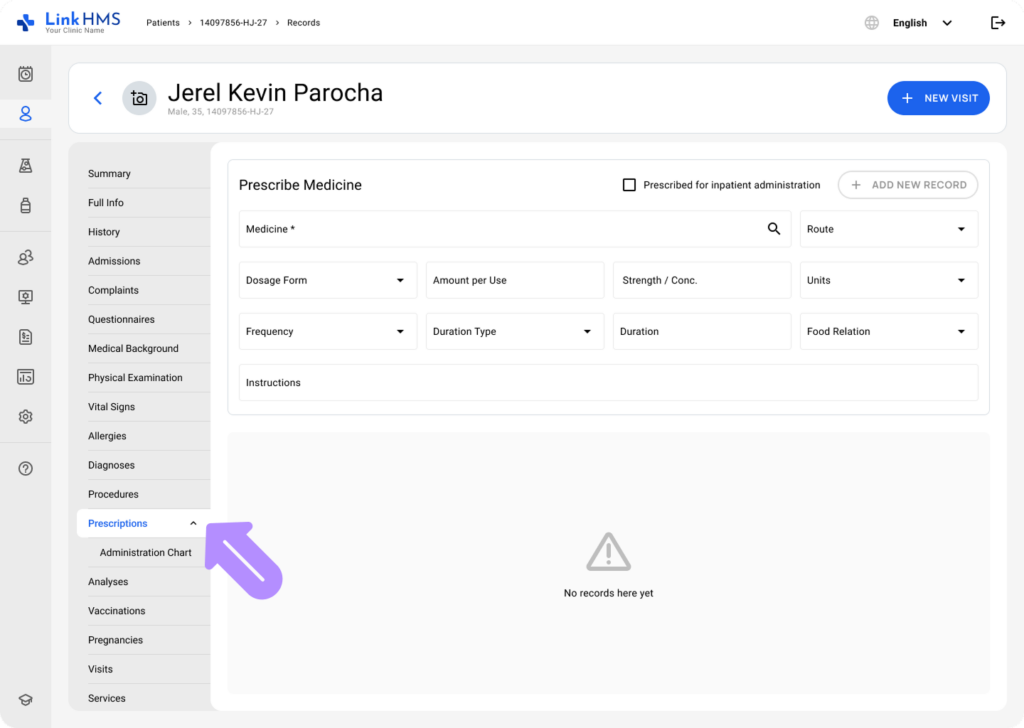The image size is (1024, 728).
Task: Click the settings gear sidebar icon
Action: (x=26, y=417)
